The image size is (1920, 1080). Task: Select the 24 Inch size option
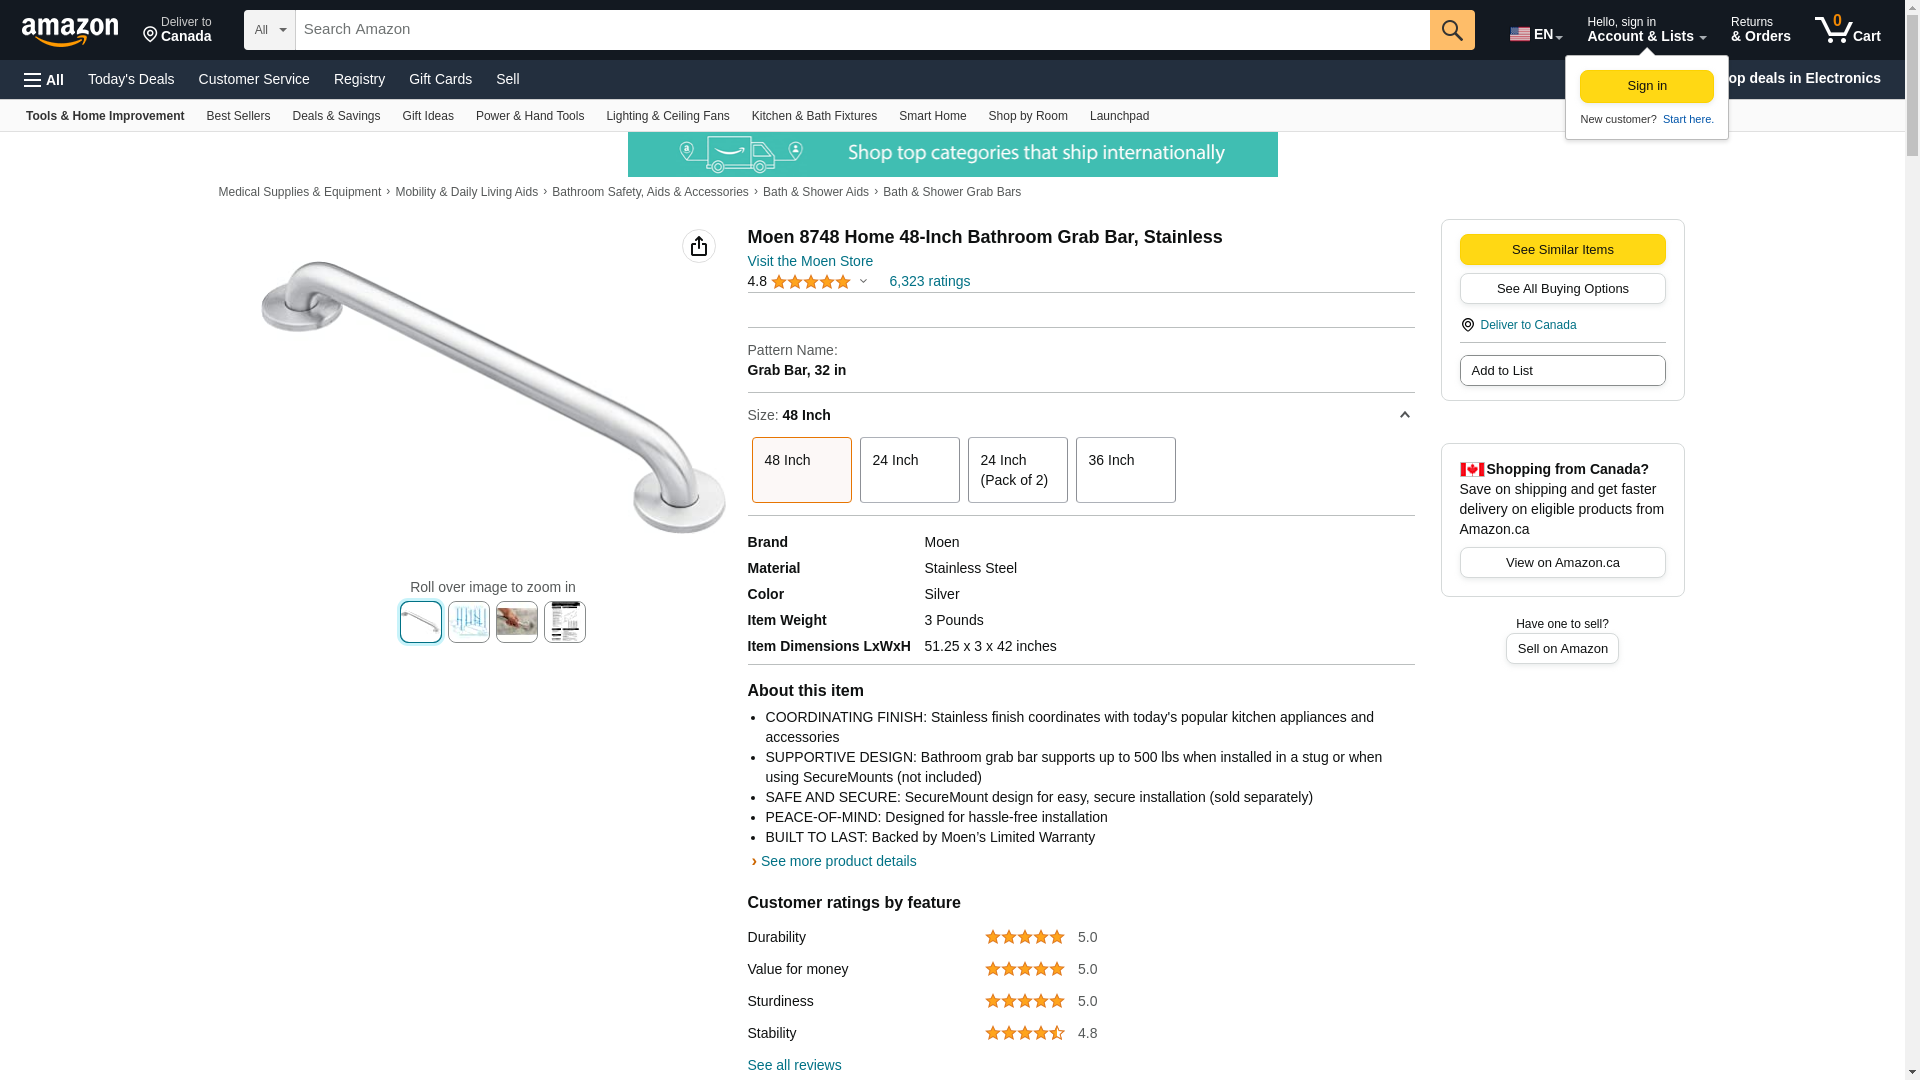point(909,470)
